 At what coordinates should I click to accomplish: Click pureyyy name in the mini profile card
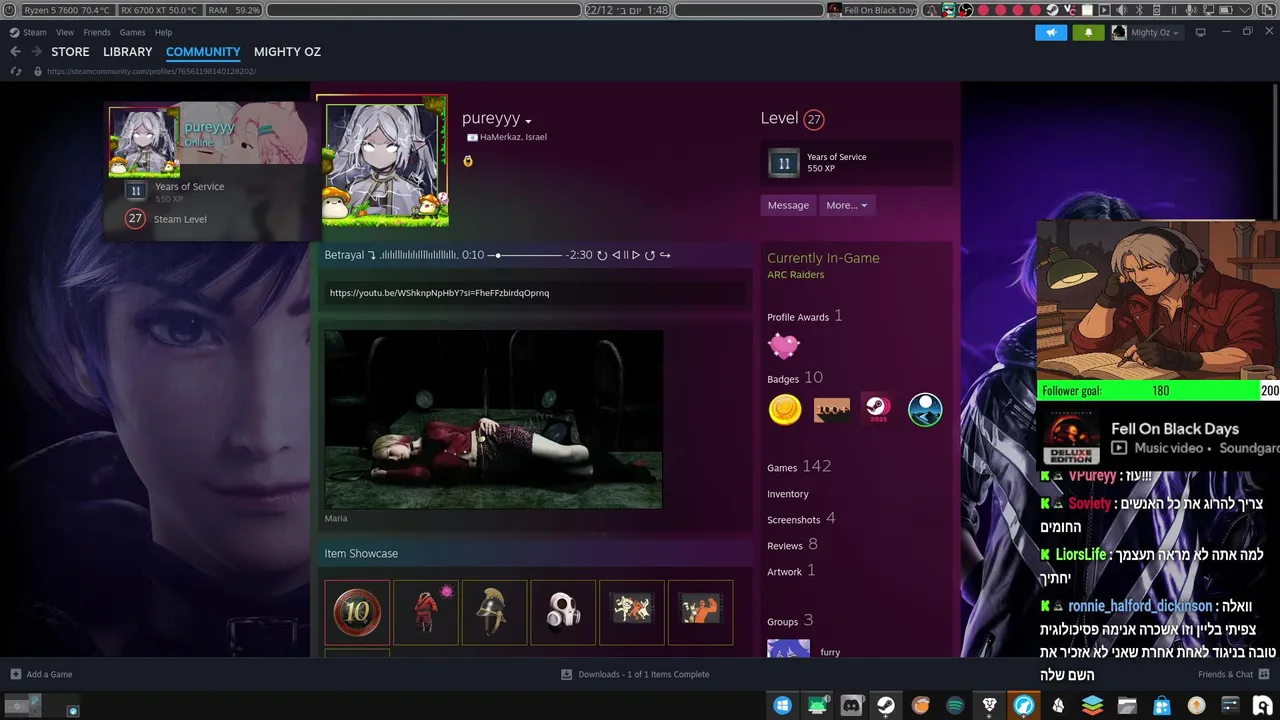click(209, 127)
